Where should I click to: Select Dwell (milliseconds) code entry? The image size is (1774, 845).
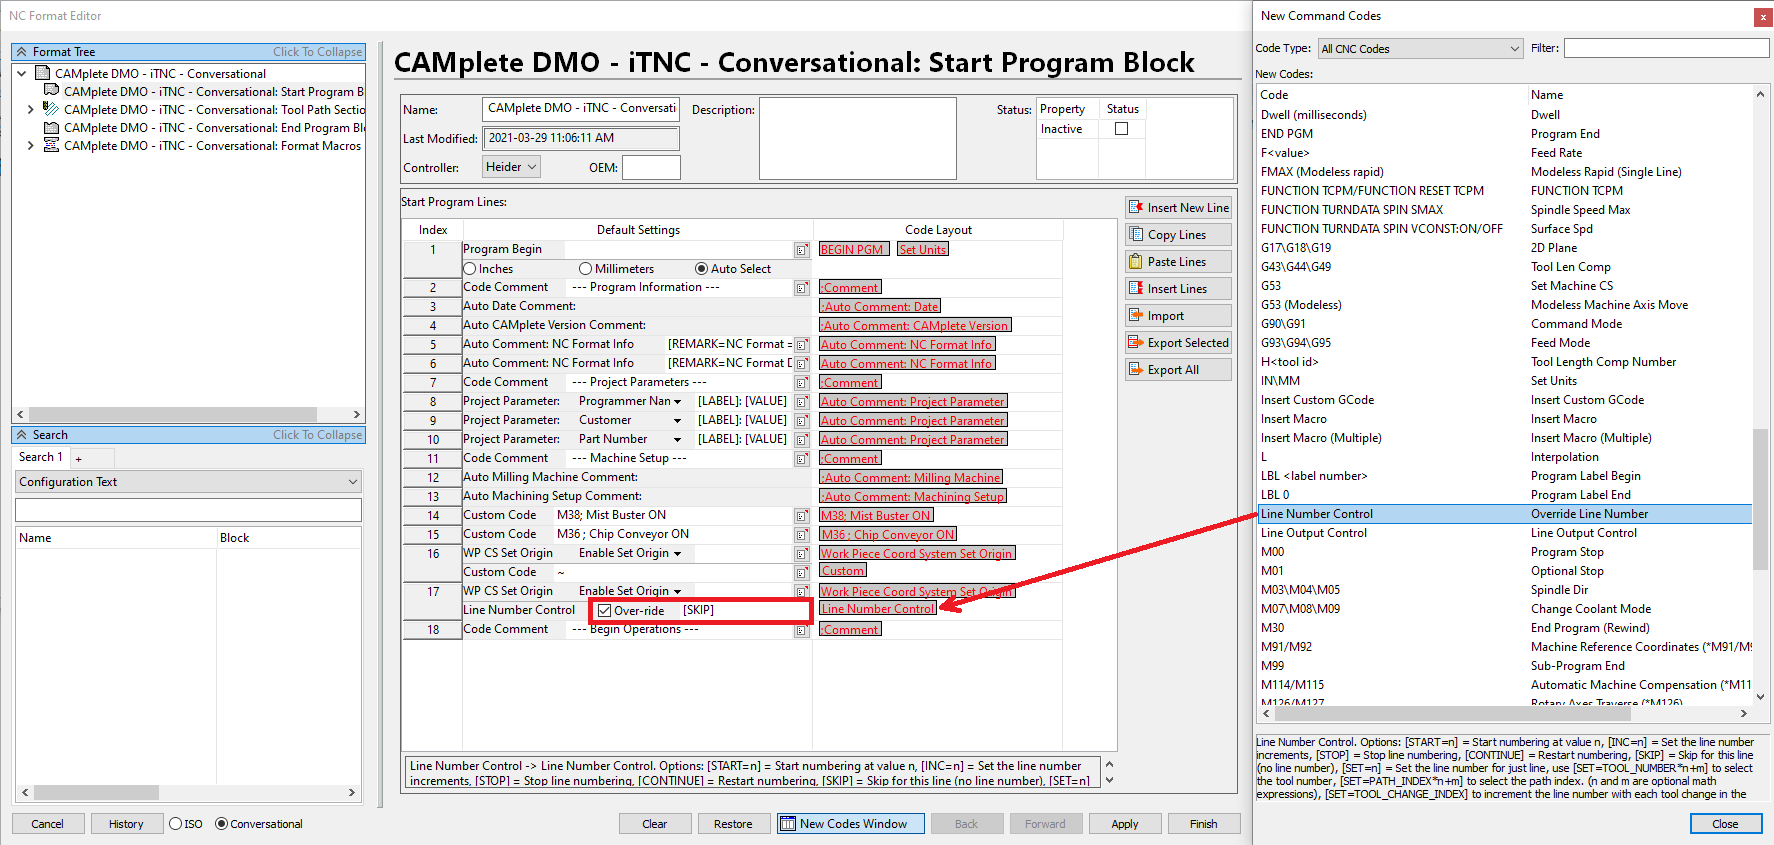pos(1314,115)
